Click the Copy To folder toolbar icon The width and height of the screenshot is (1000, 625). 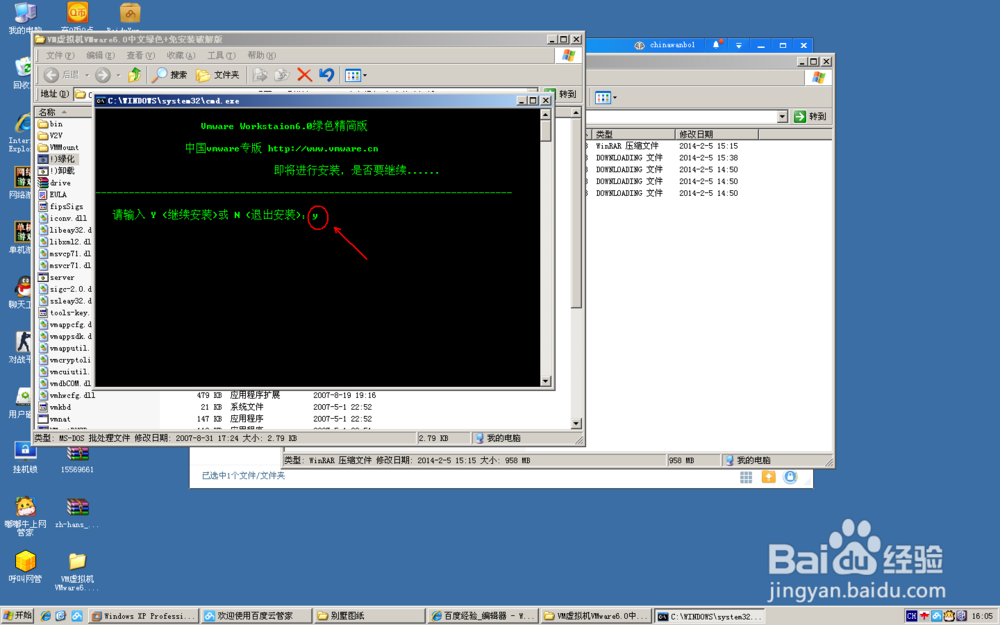pos(281,75)
